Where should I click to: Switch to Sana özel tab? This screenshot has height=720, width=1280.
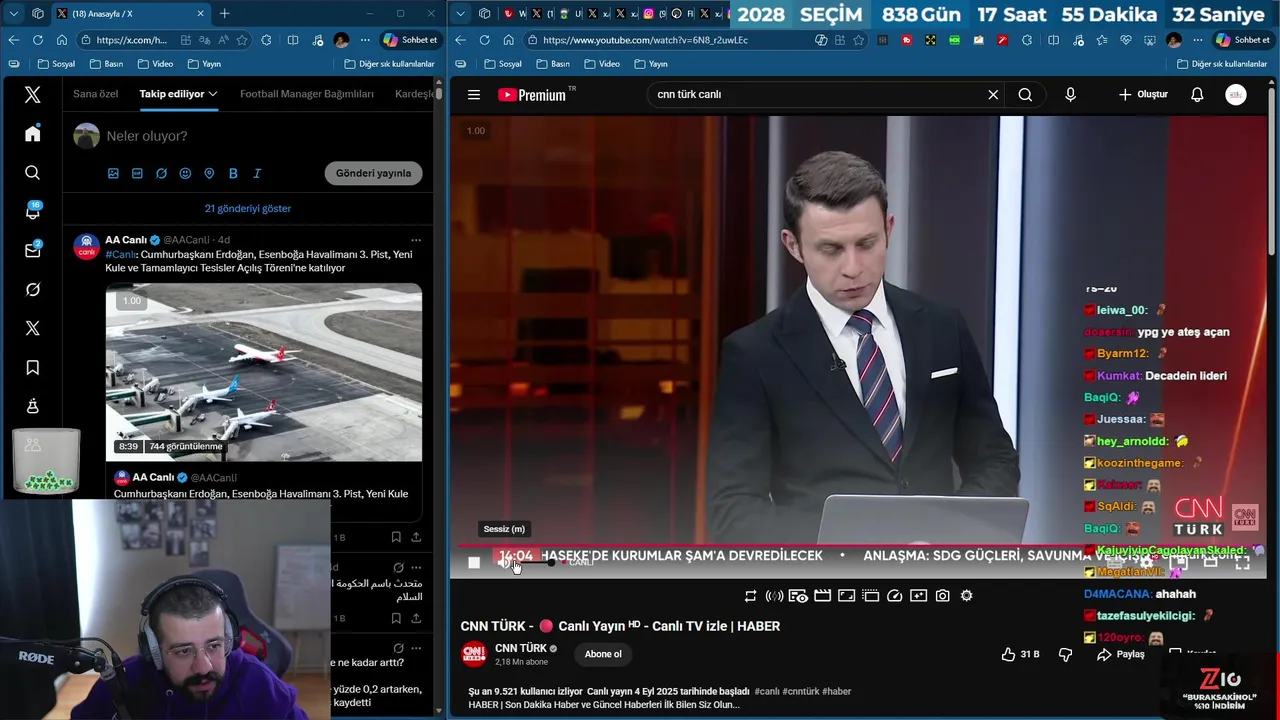pos(96,94)
